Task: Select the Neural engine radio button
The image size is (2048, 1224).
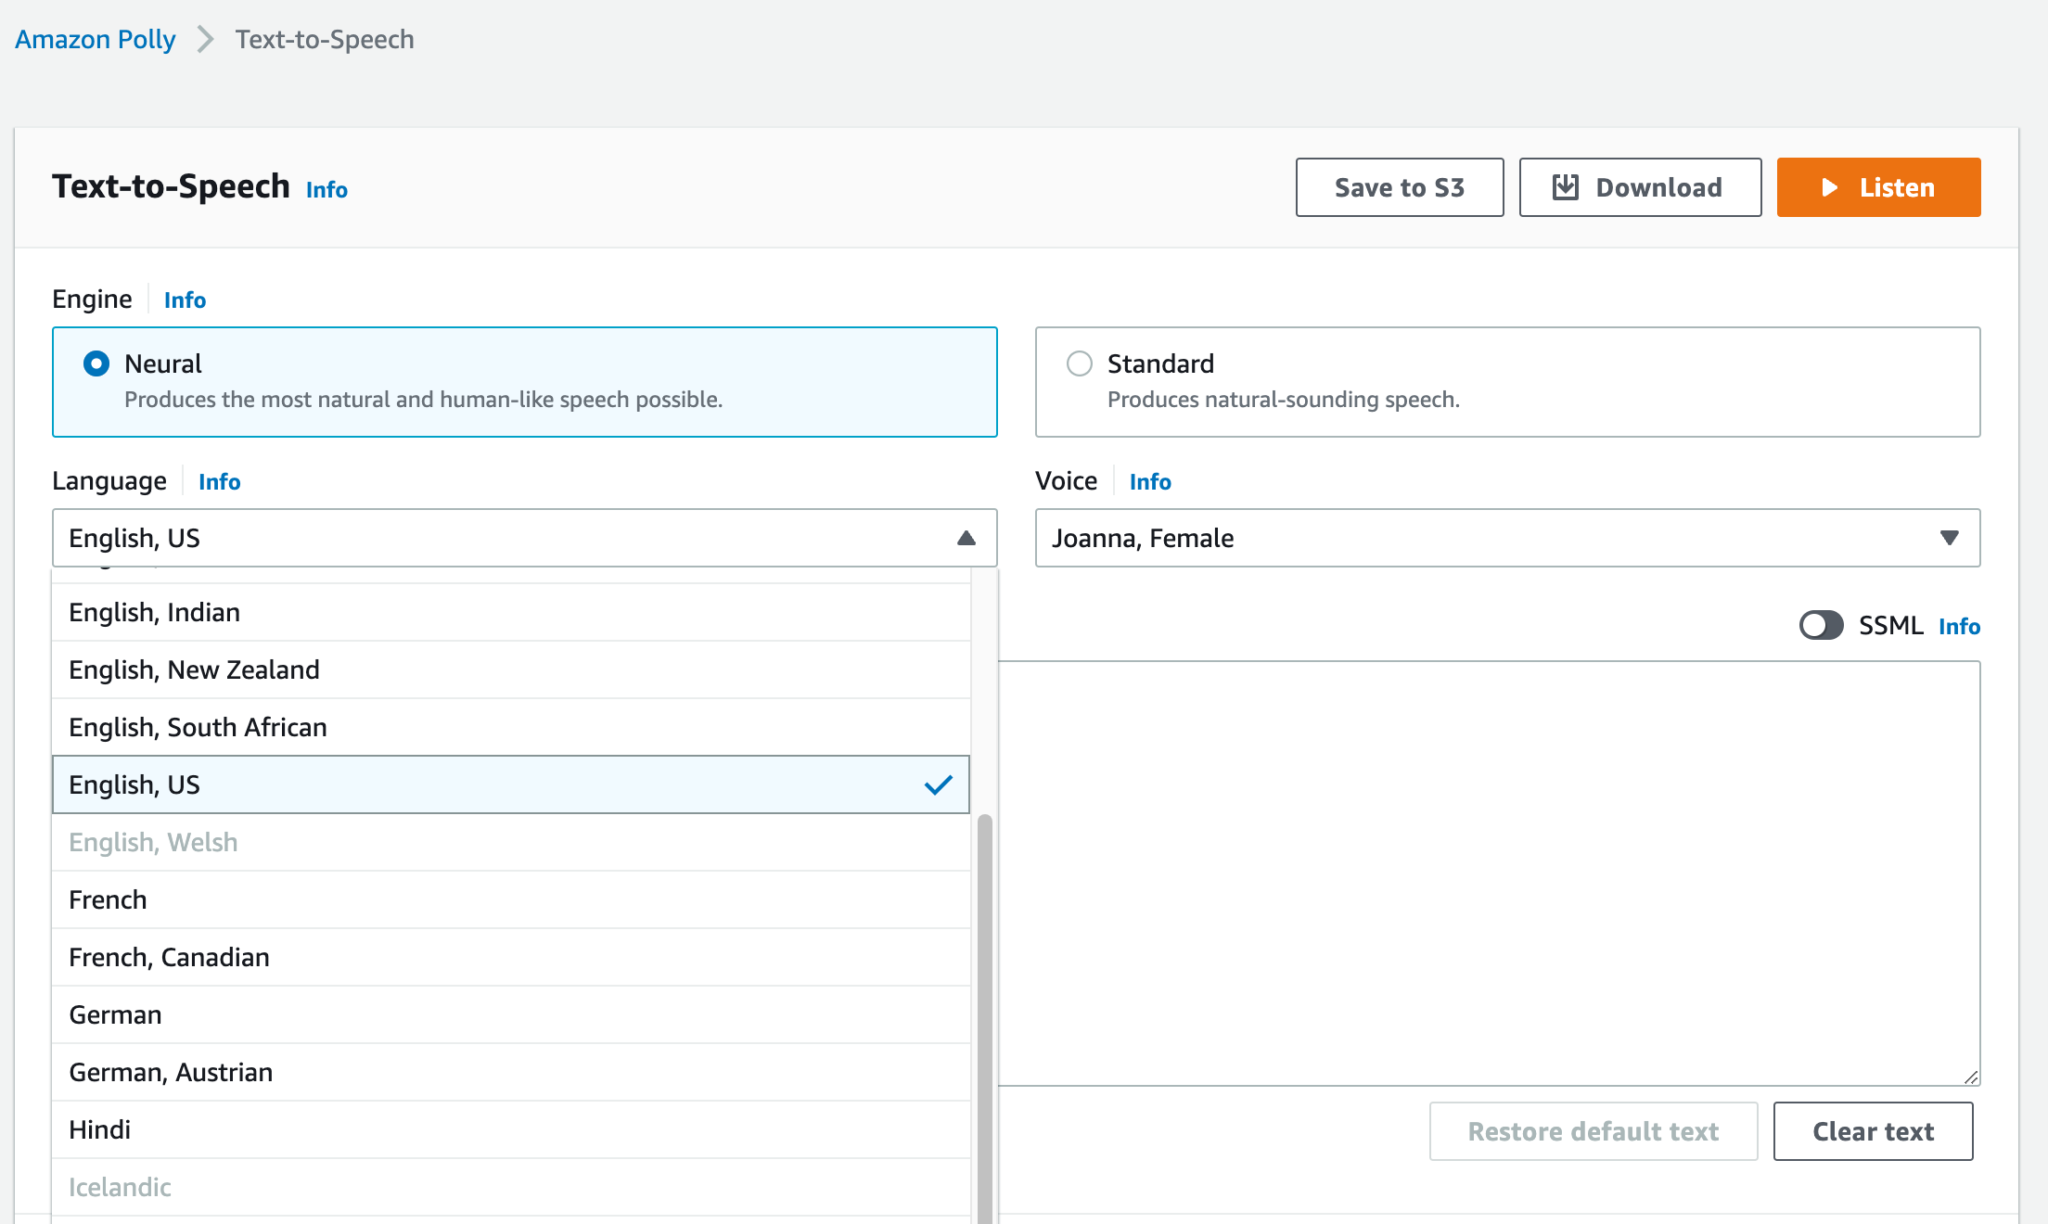Action: click(x=96, y=363)
